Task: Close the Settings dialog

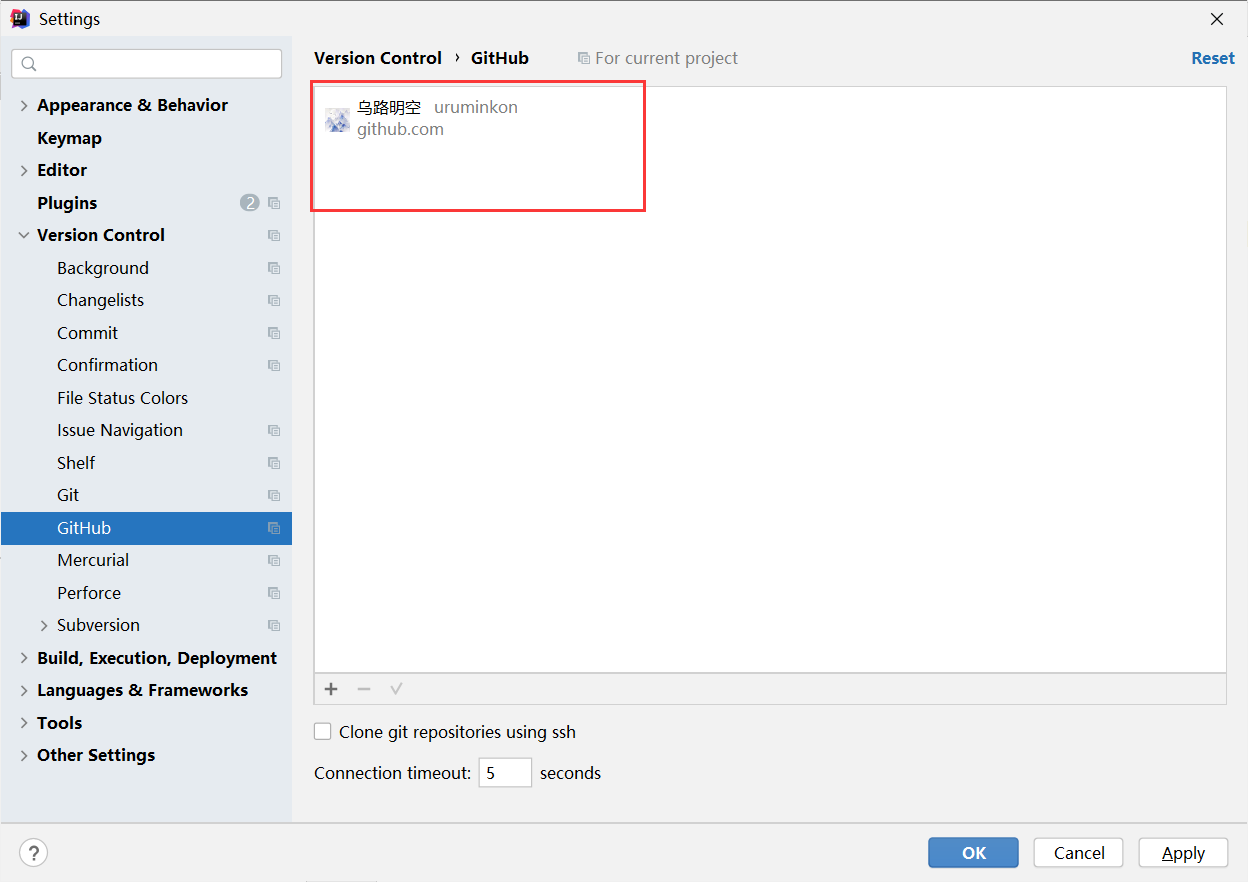Action: coord(1217,19)
